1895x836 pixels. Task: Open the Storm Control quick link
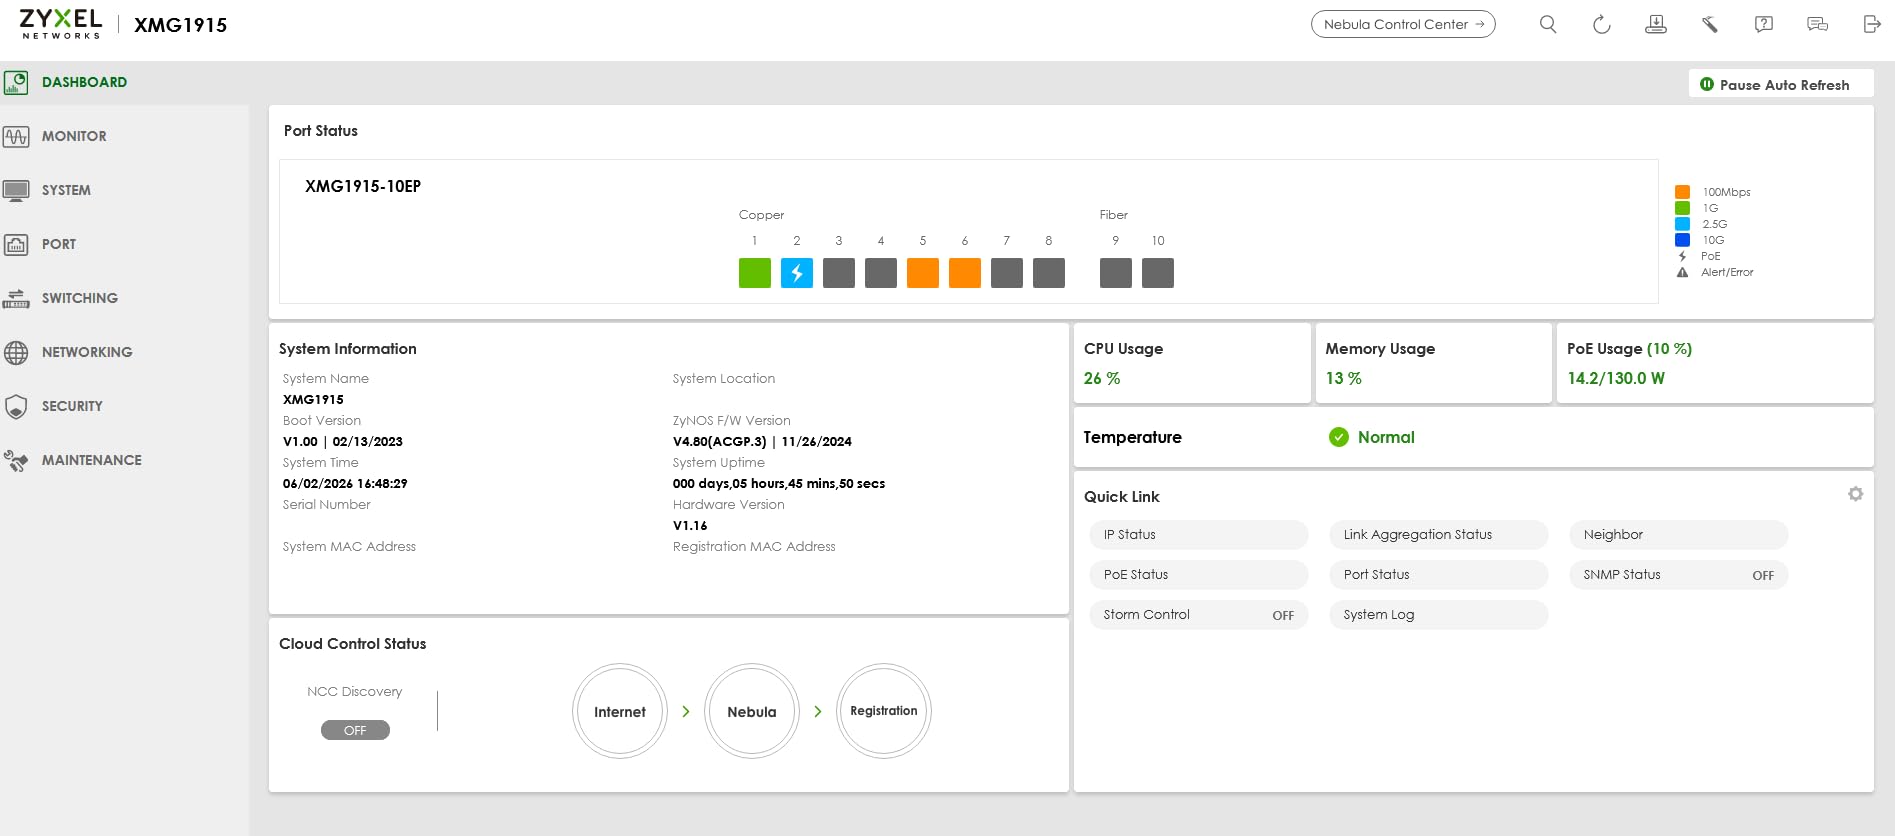[x=1198, y=615]
